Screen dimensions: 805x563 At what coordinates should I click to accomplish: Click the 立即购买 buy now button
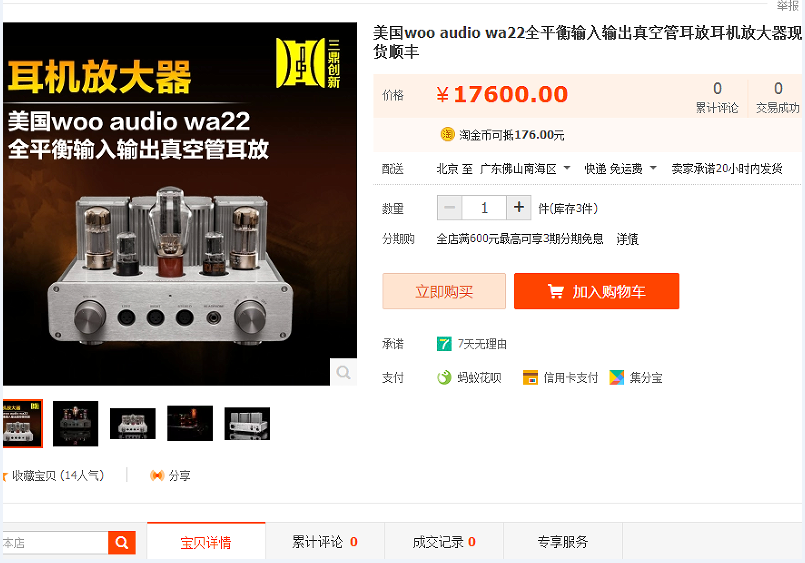point(444,291)
